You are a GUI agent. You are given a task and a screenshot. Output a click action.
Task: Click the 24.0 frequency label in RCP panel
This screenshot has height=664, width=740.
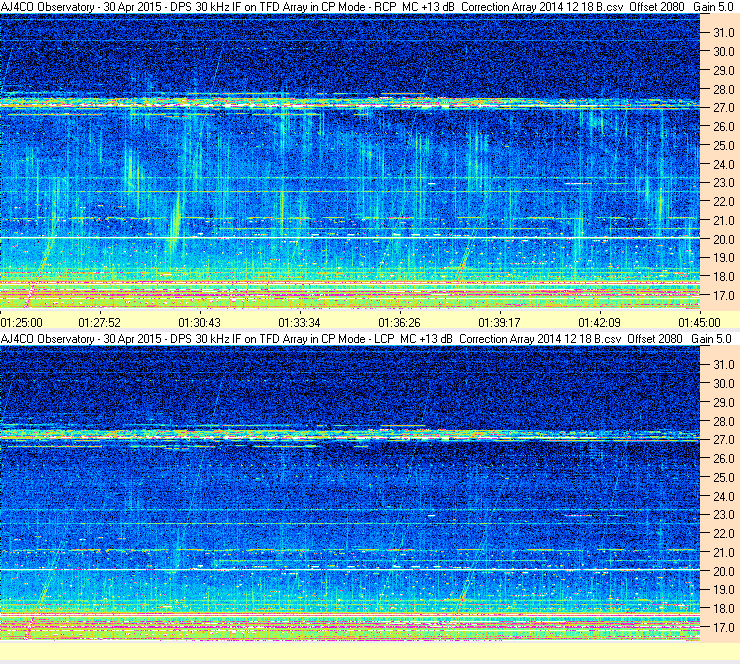(x=722, y=164)
